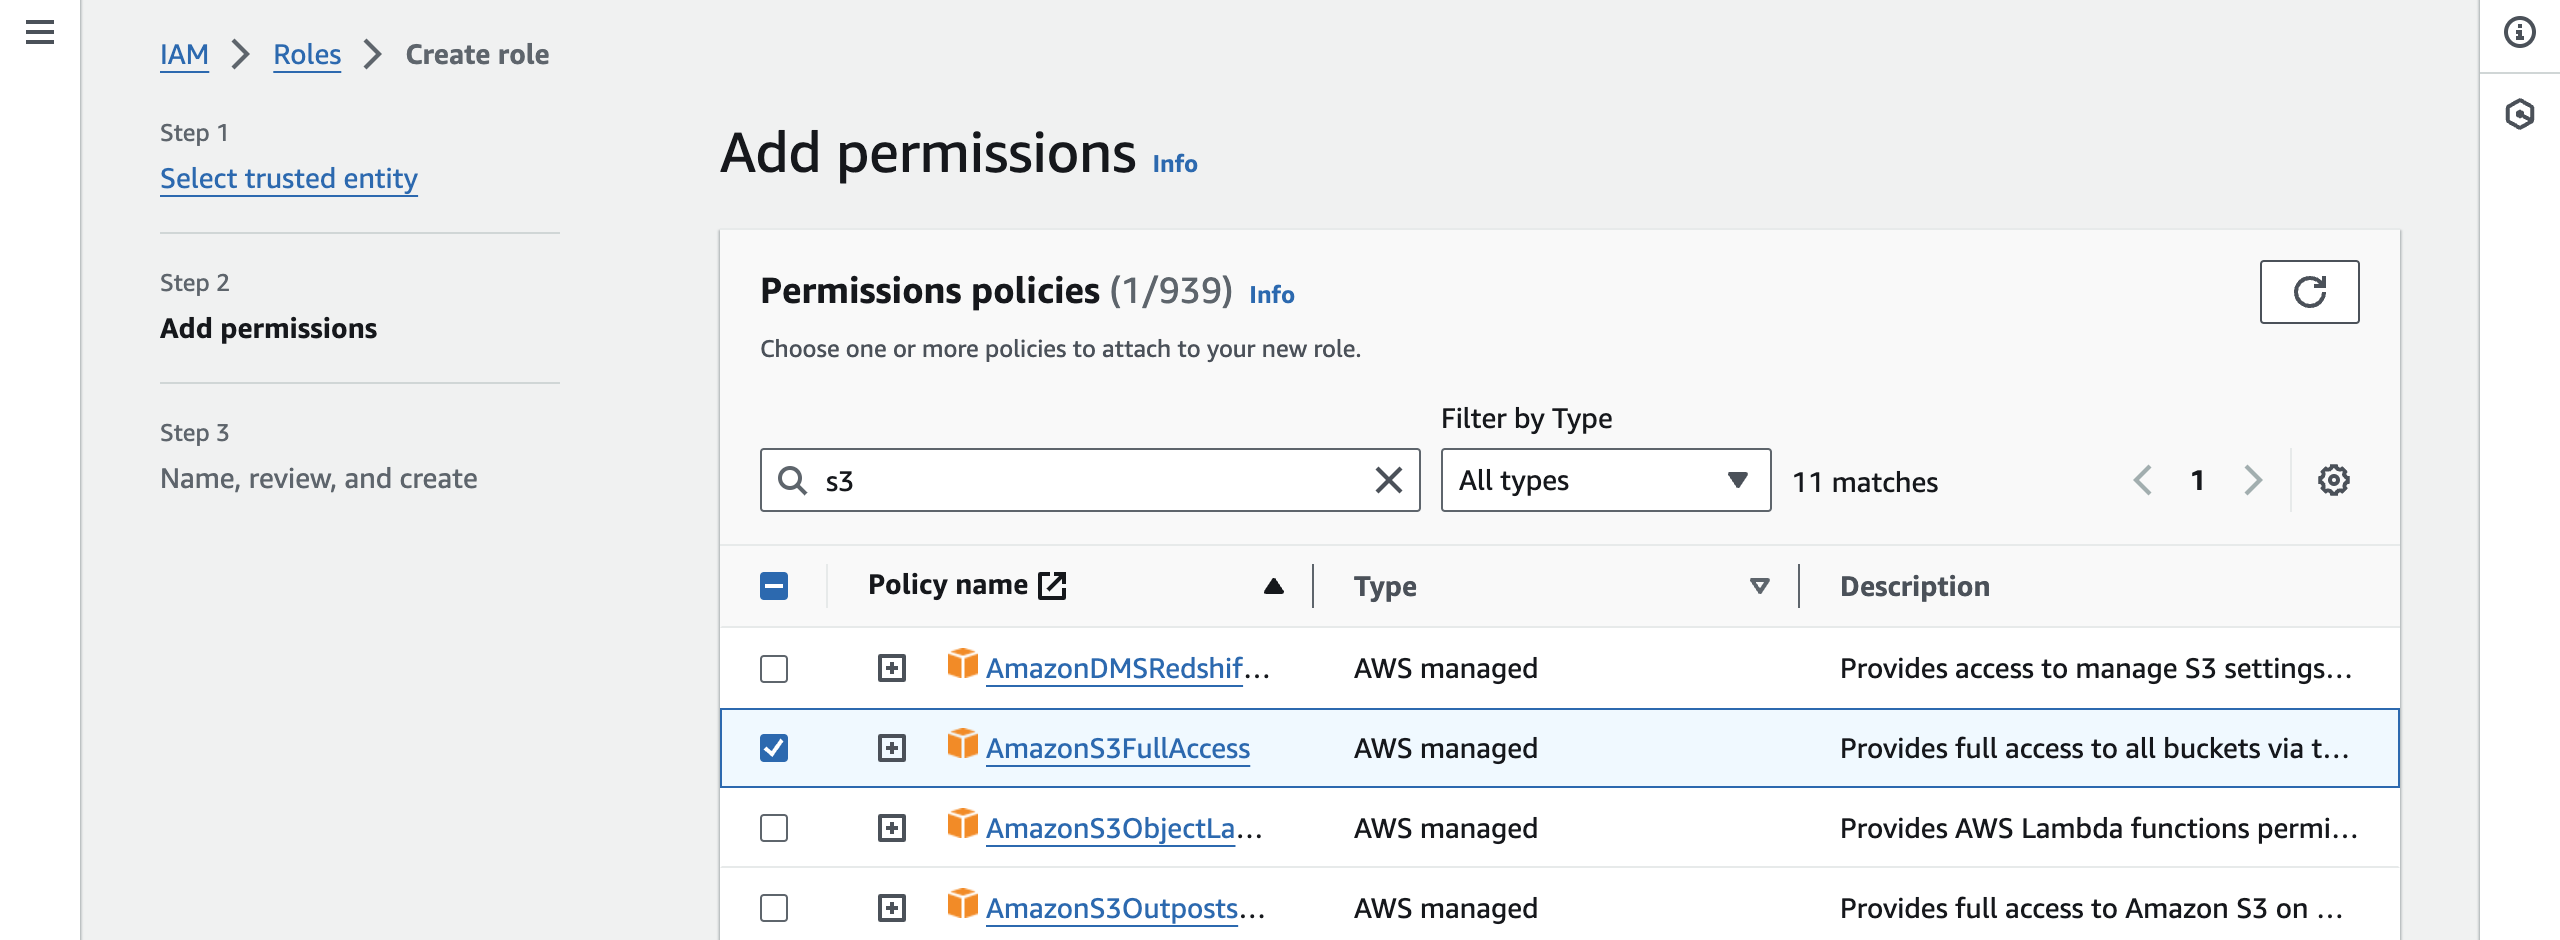Return to Select trusted entity step

tap(289, 179)
